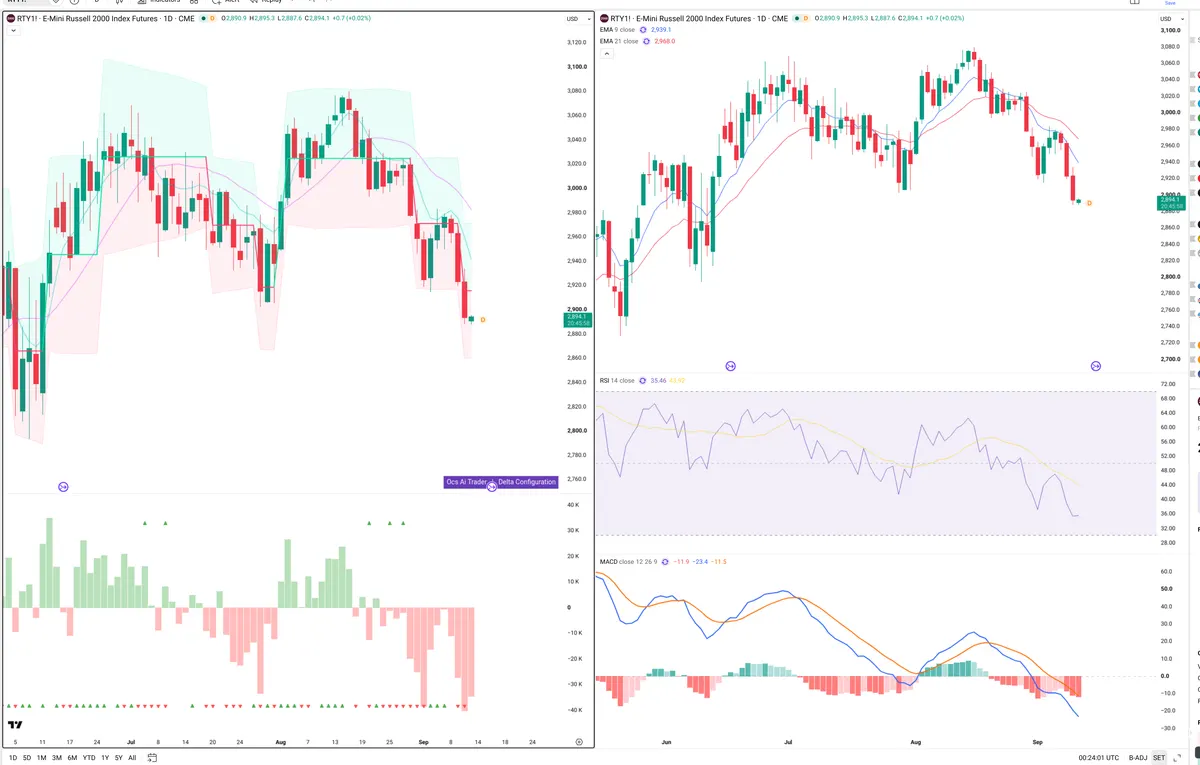Image resolution: width=1200 pixels, height=765 pixels.
Task: Select the 5D time range
Action: [x=27, y=758]
